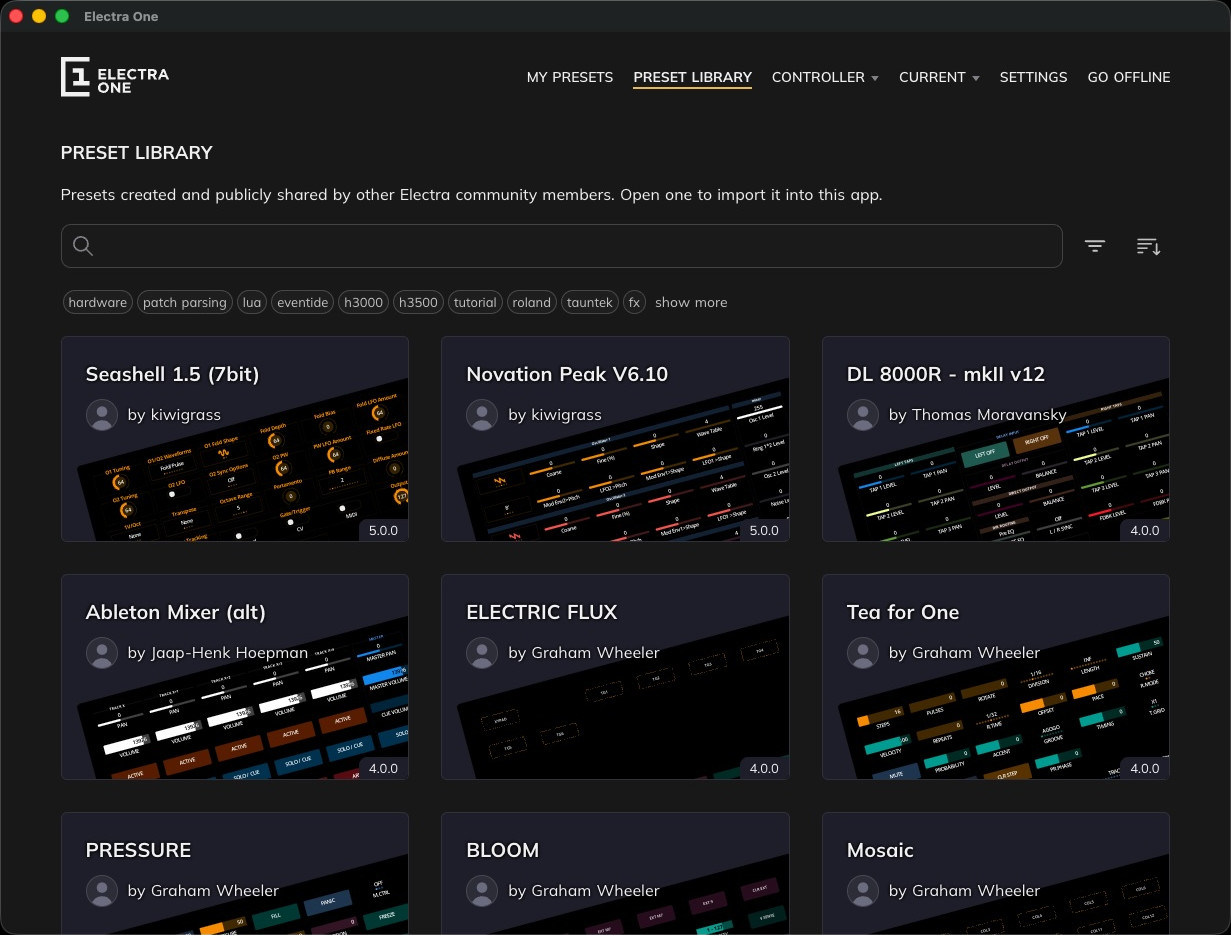1231x935 pixels.
Task: Click 4.0.0 badge on ELECTRIC FLUX card
Action: pos(764,768)
